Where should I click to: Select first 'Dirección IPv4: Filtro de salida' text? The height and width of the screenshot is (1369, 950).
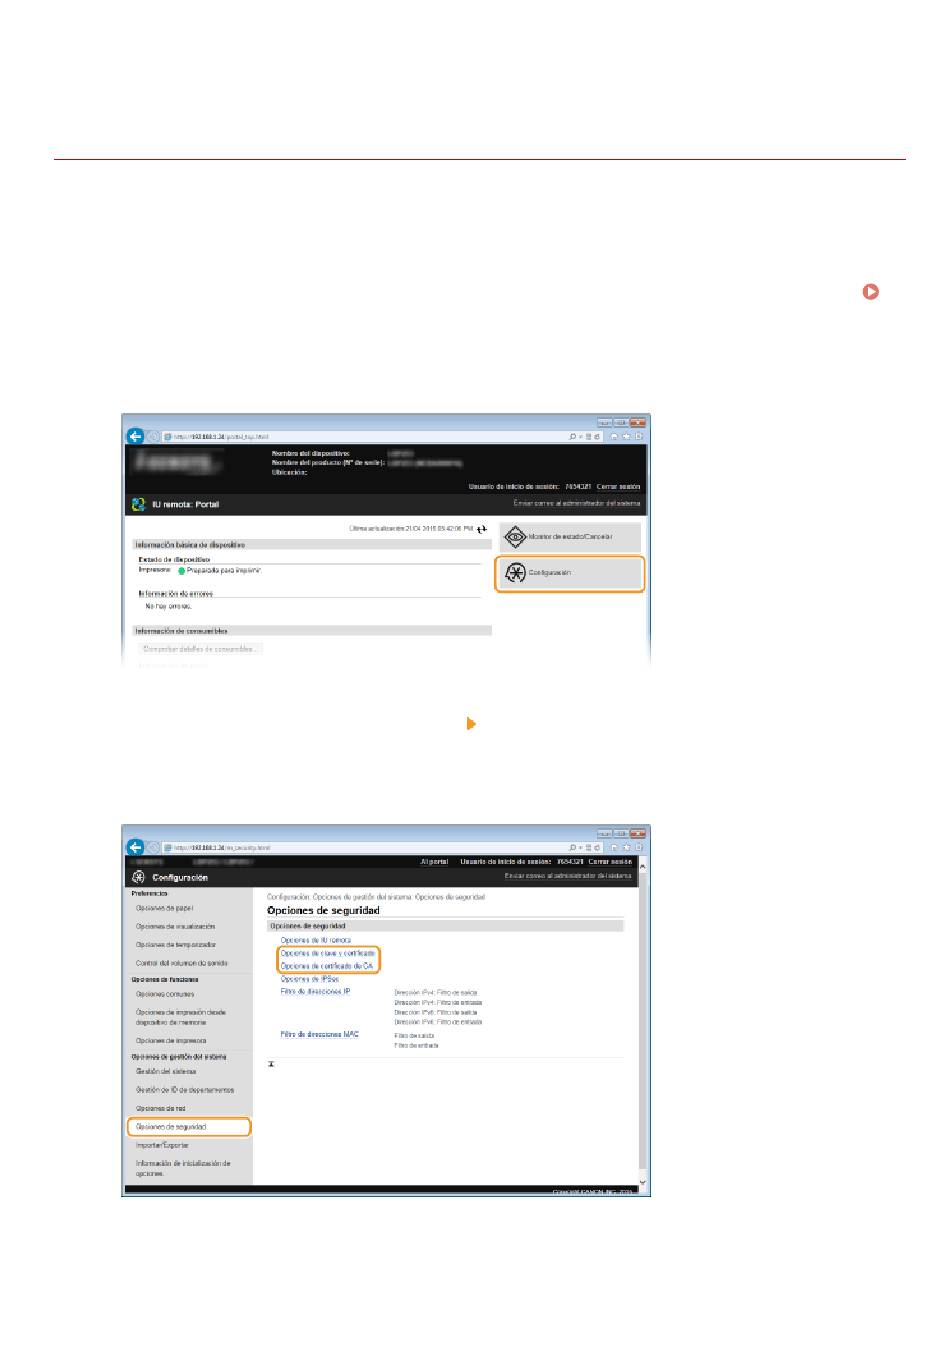click(x=436, y=993)
